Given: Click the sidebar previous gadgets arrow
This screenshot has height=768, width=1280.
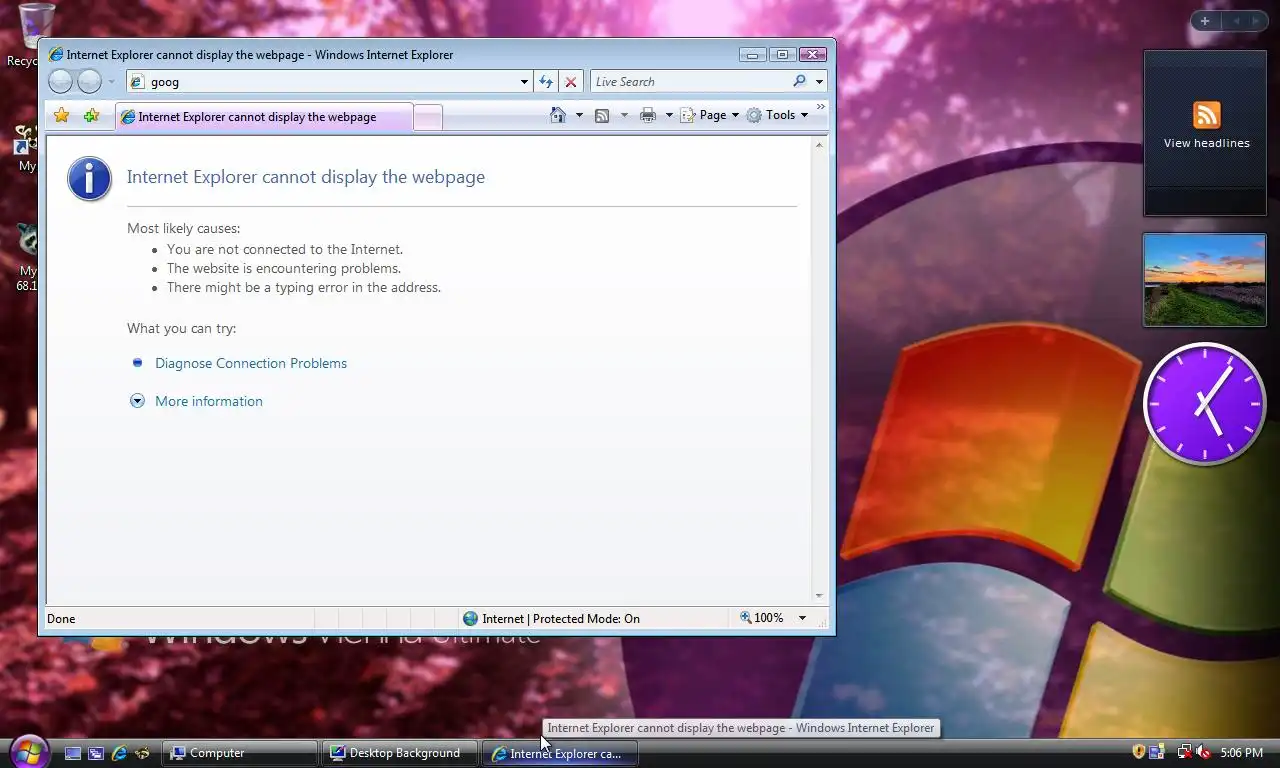Looking at the screenshot, I should pos(1236,21).
